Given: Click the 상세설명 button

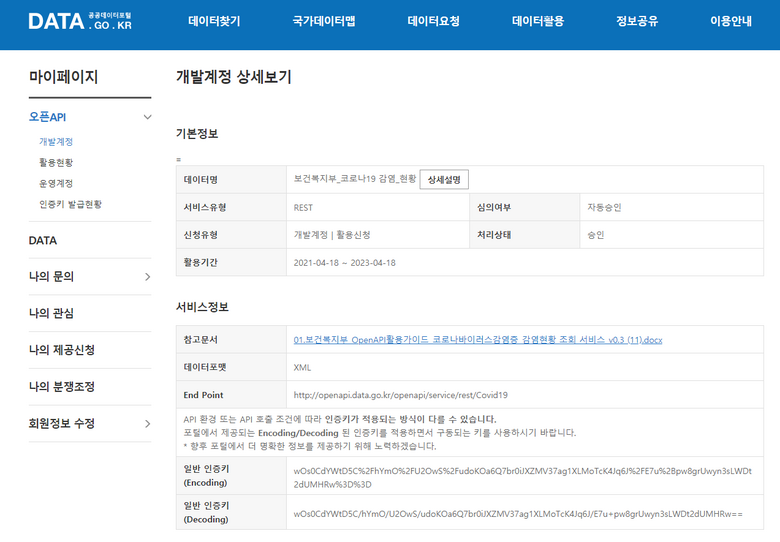Looking at the screenshot, I should pyautogui.click(x=444, y=180).
